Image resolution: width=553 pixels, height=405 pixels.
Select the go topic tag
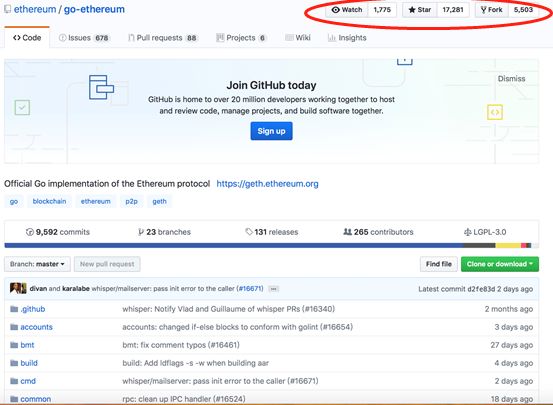coord(14,201)
